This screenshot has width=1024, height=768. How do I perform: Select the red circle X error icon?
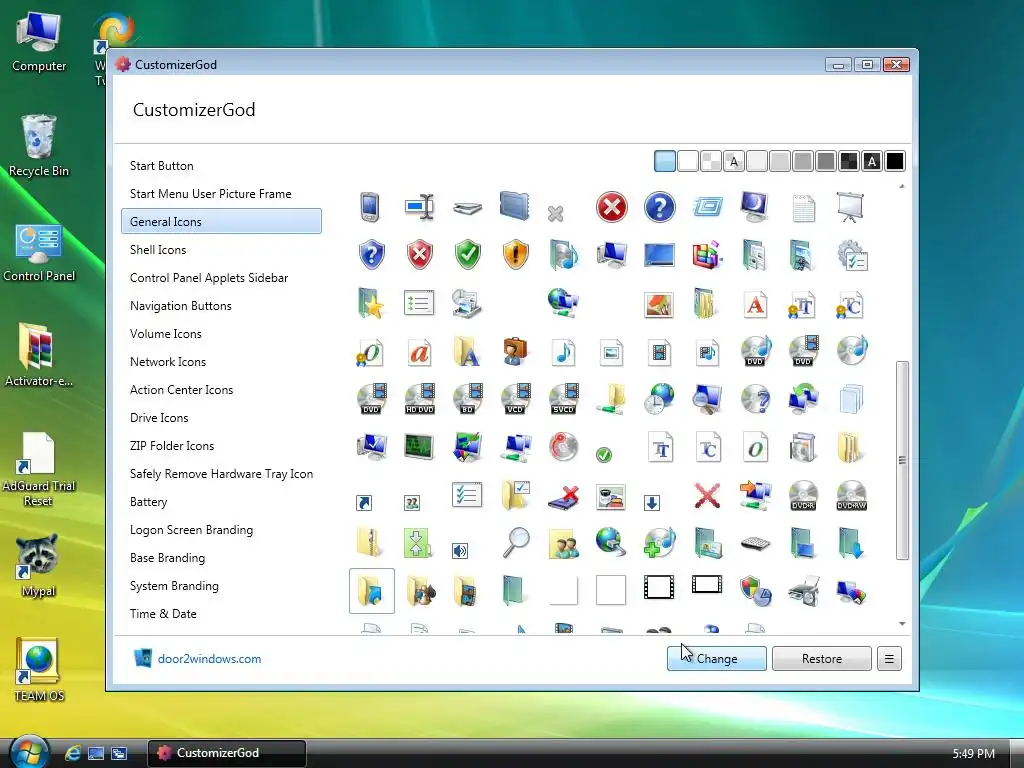611,208
